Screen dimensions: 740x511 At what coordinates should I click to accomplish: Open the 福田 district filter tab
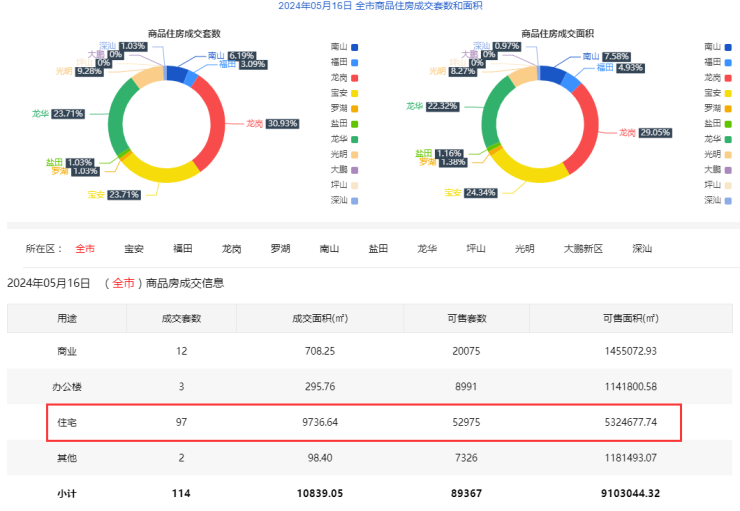coord(183,248)
